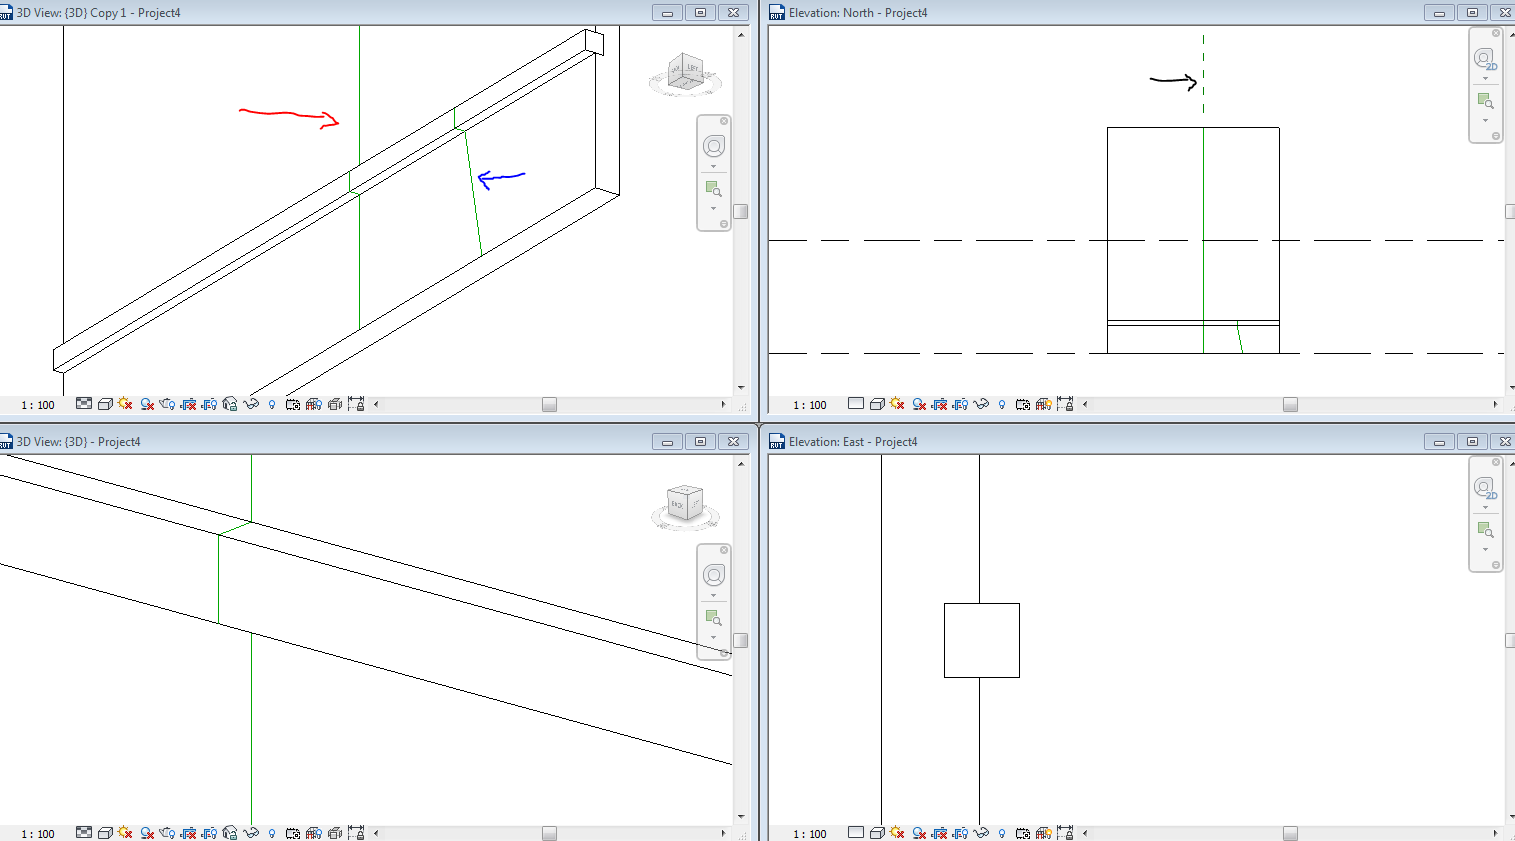Viewport: 1515px width, 841px height.
Task: Select Temporary Hide/Isolate glasses in the East elevation
Action: [x=979, y=832]
